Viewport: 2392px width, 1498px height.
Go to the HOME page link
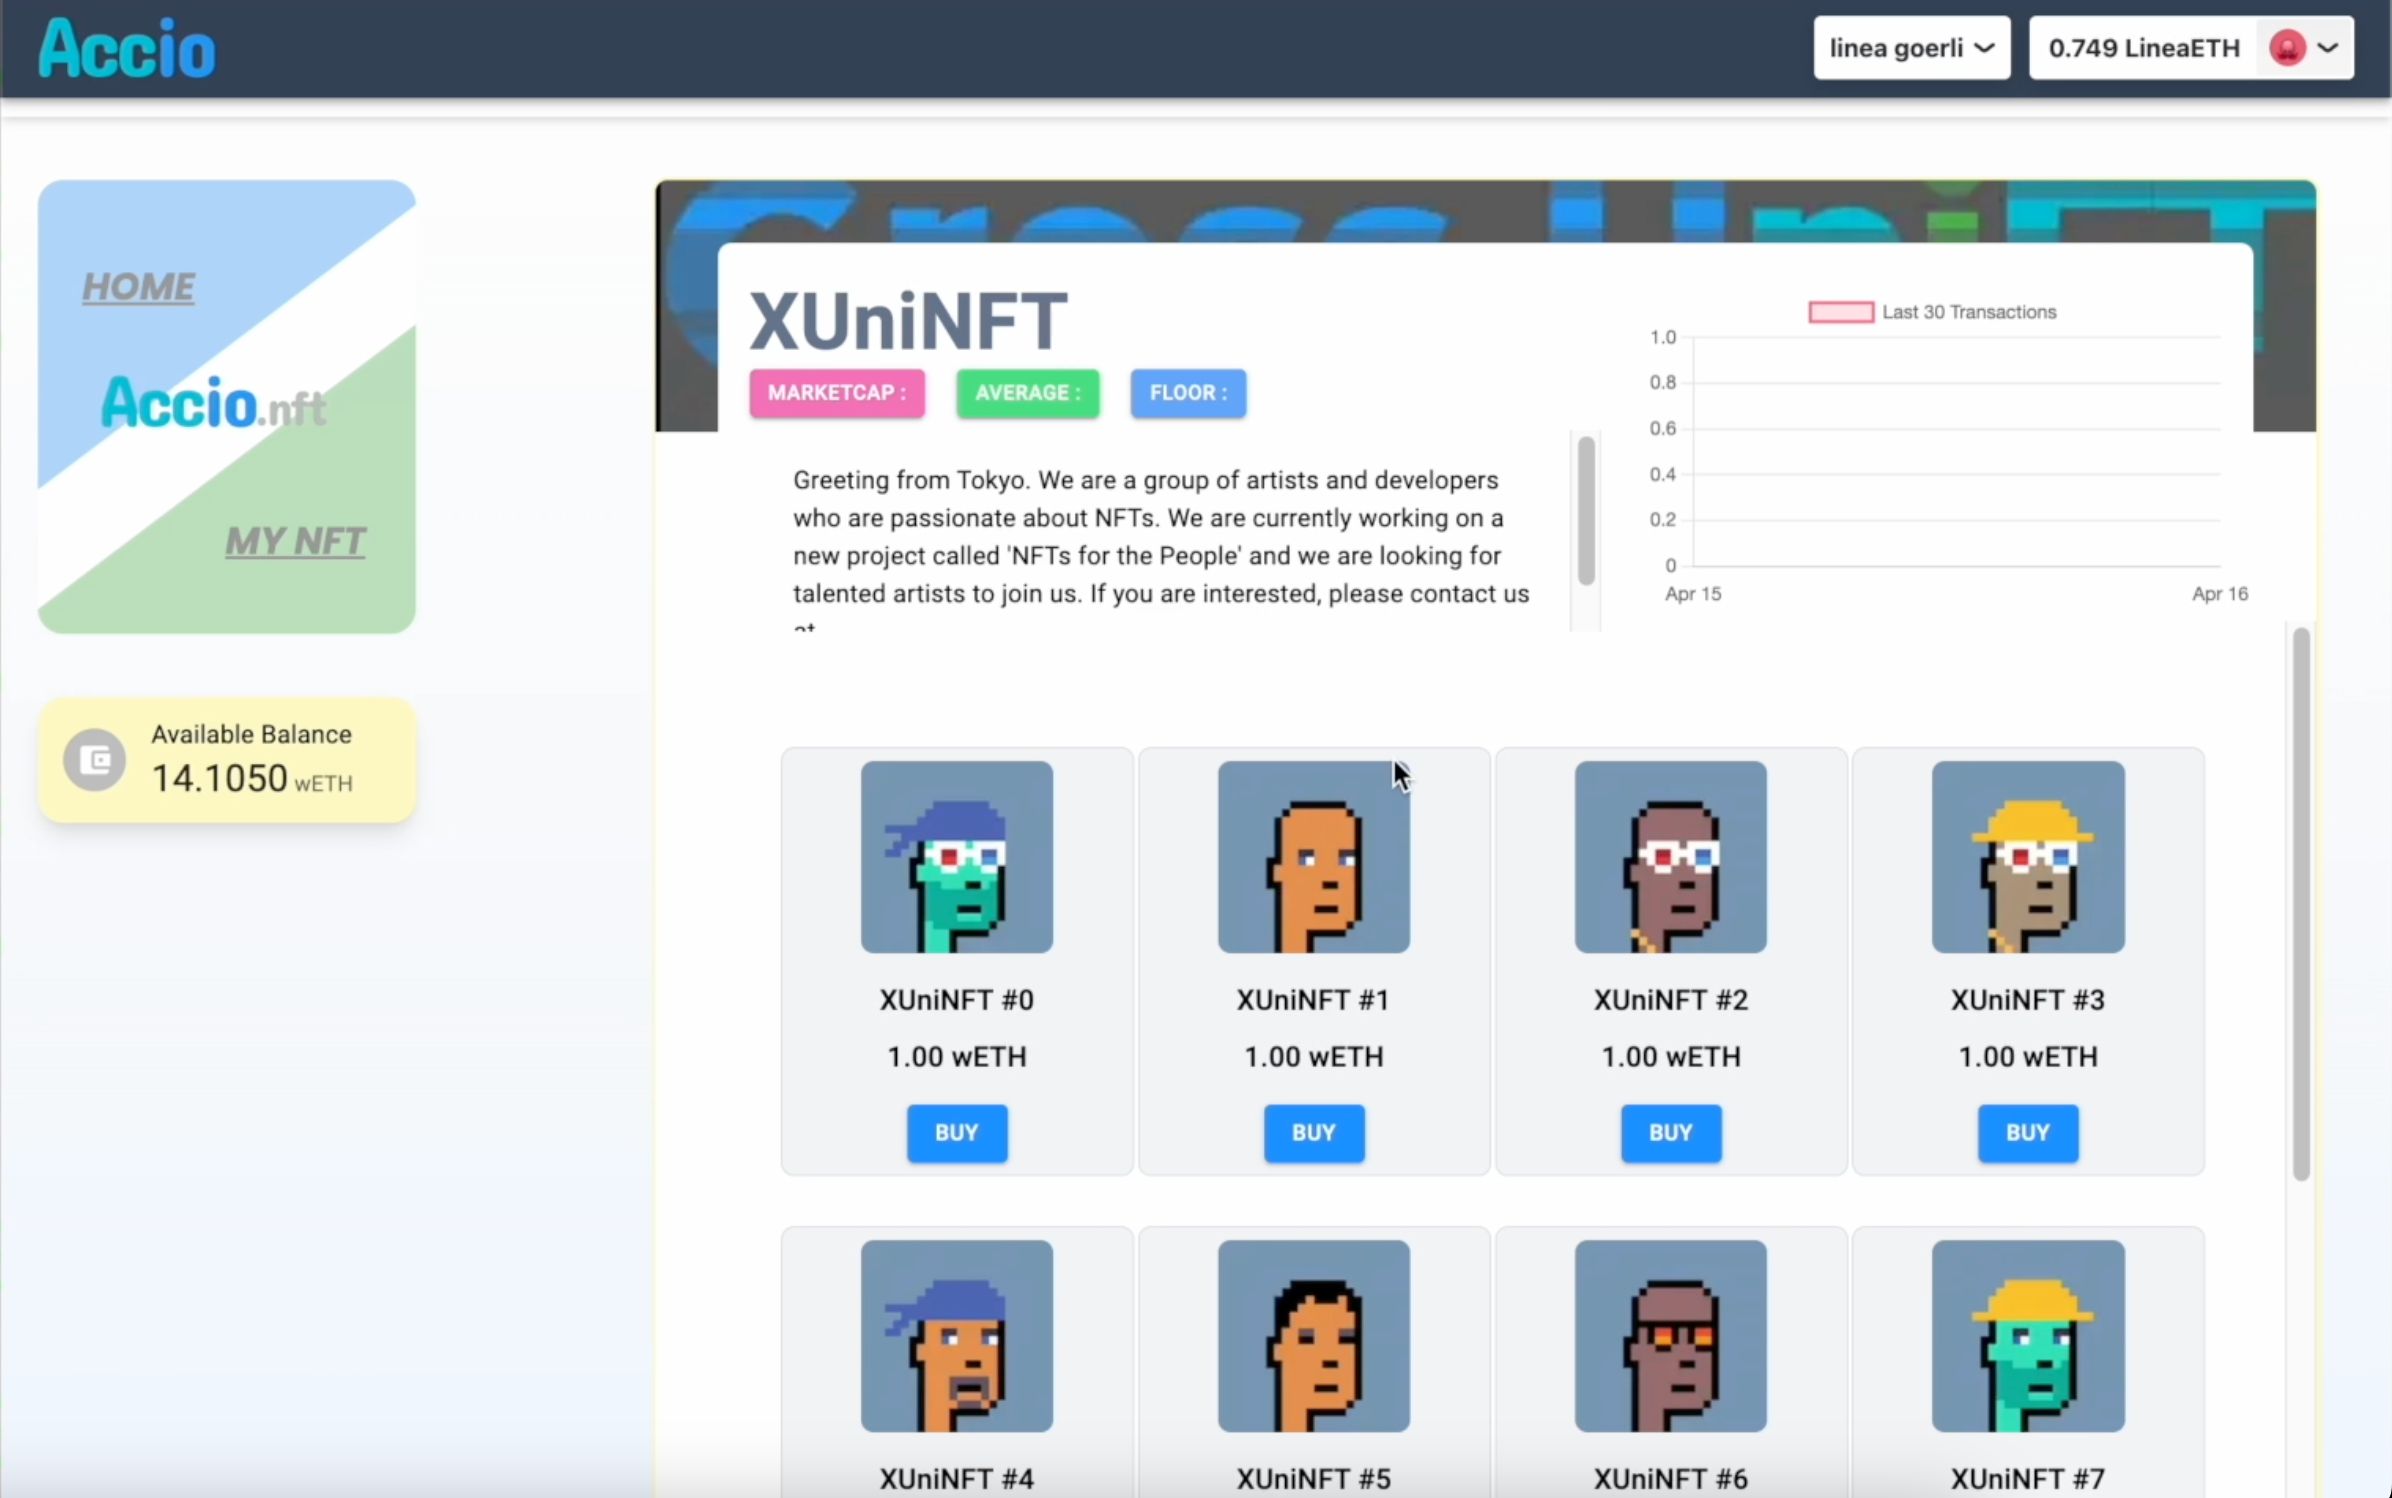tap(138, 288)
